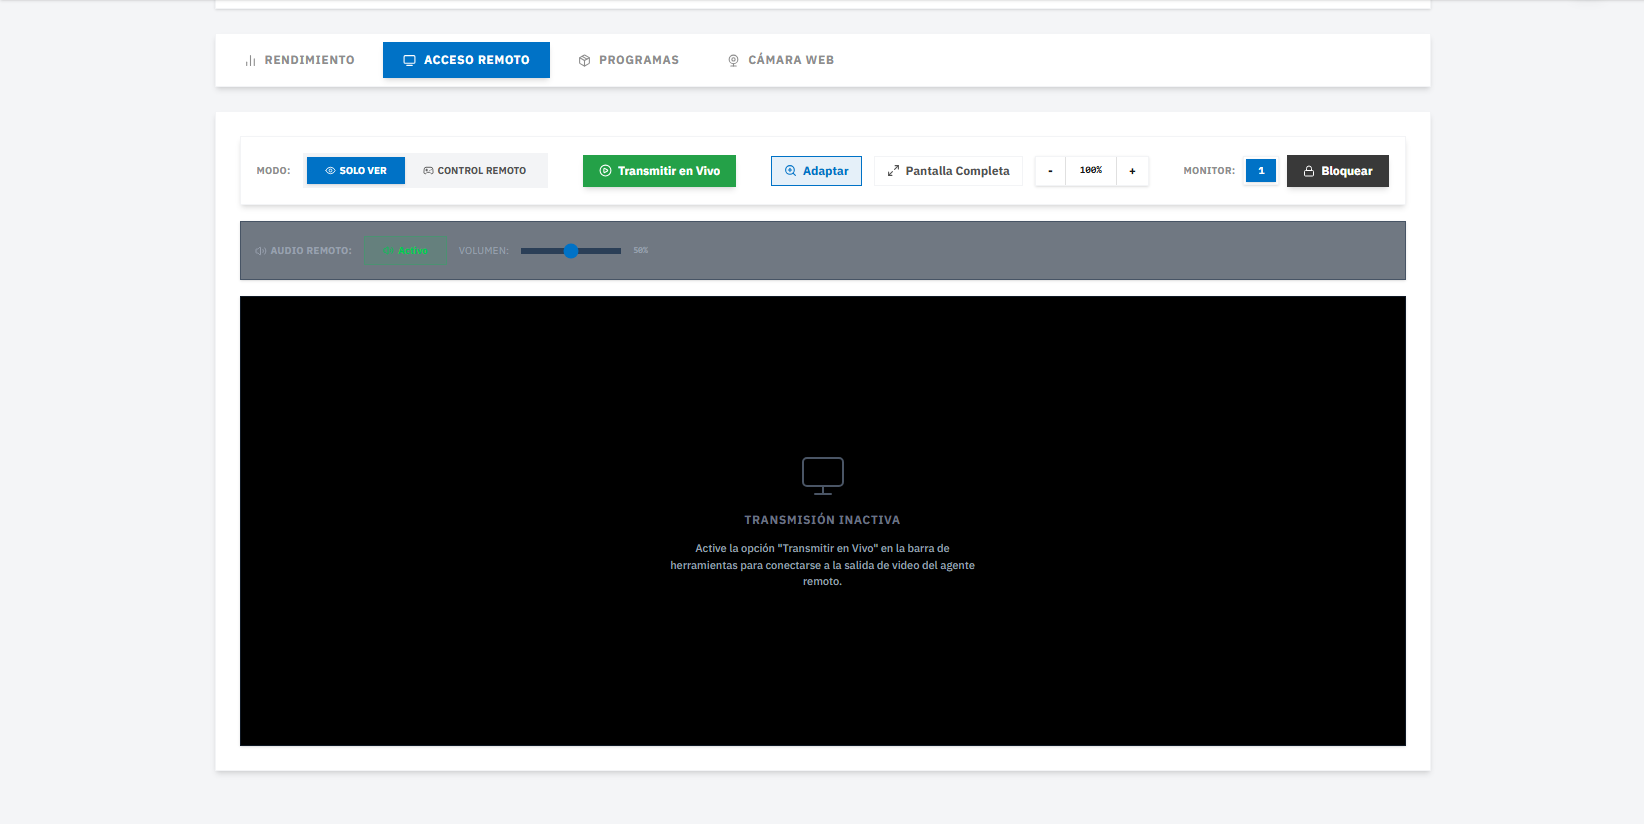This screenshot has width=1644, height=824.
Task: Select monitor number 1
Action: pyautogui.click(x=1261, y=171)
